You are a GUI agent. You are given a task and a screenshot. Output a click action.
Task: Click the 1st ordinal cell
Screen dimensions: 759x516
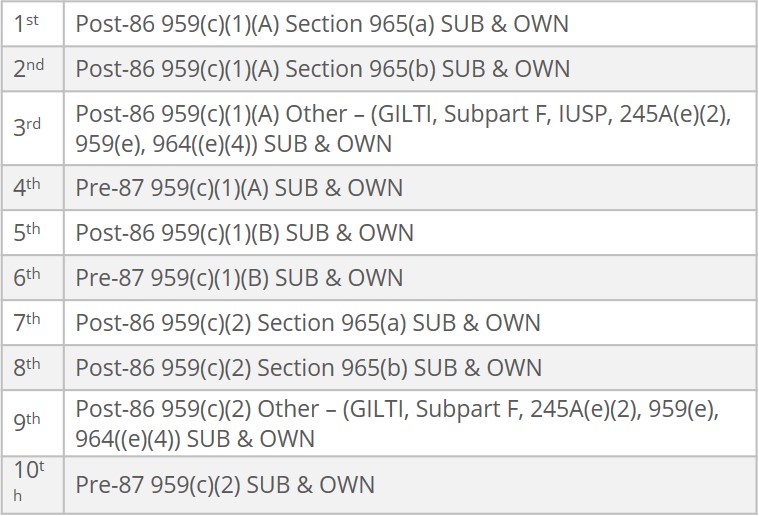pos(27,24)
